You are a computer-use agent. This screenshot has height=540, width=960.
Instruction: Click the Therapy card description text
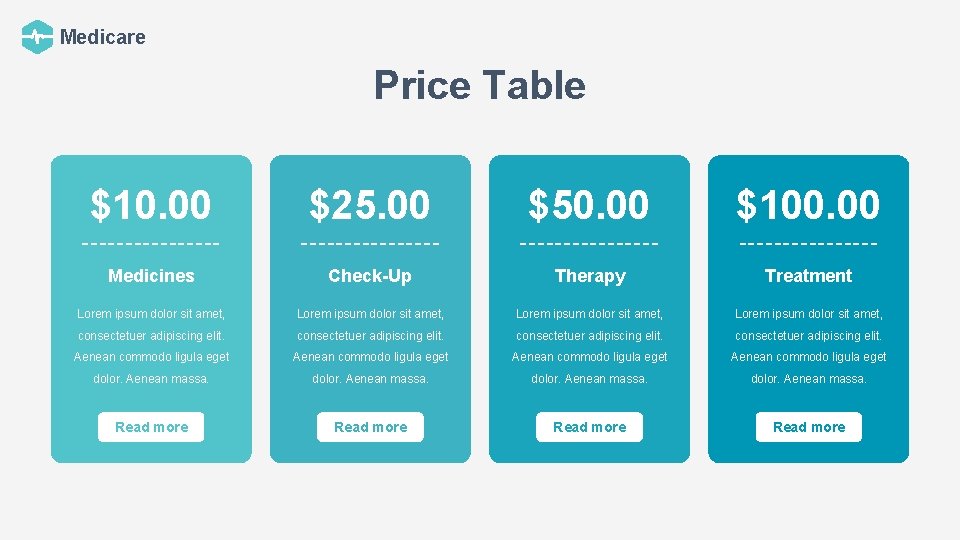pos(589,346)
